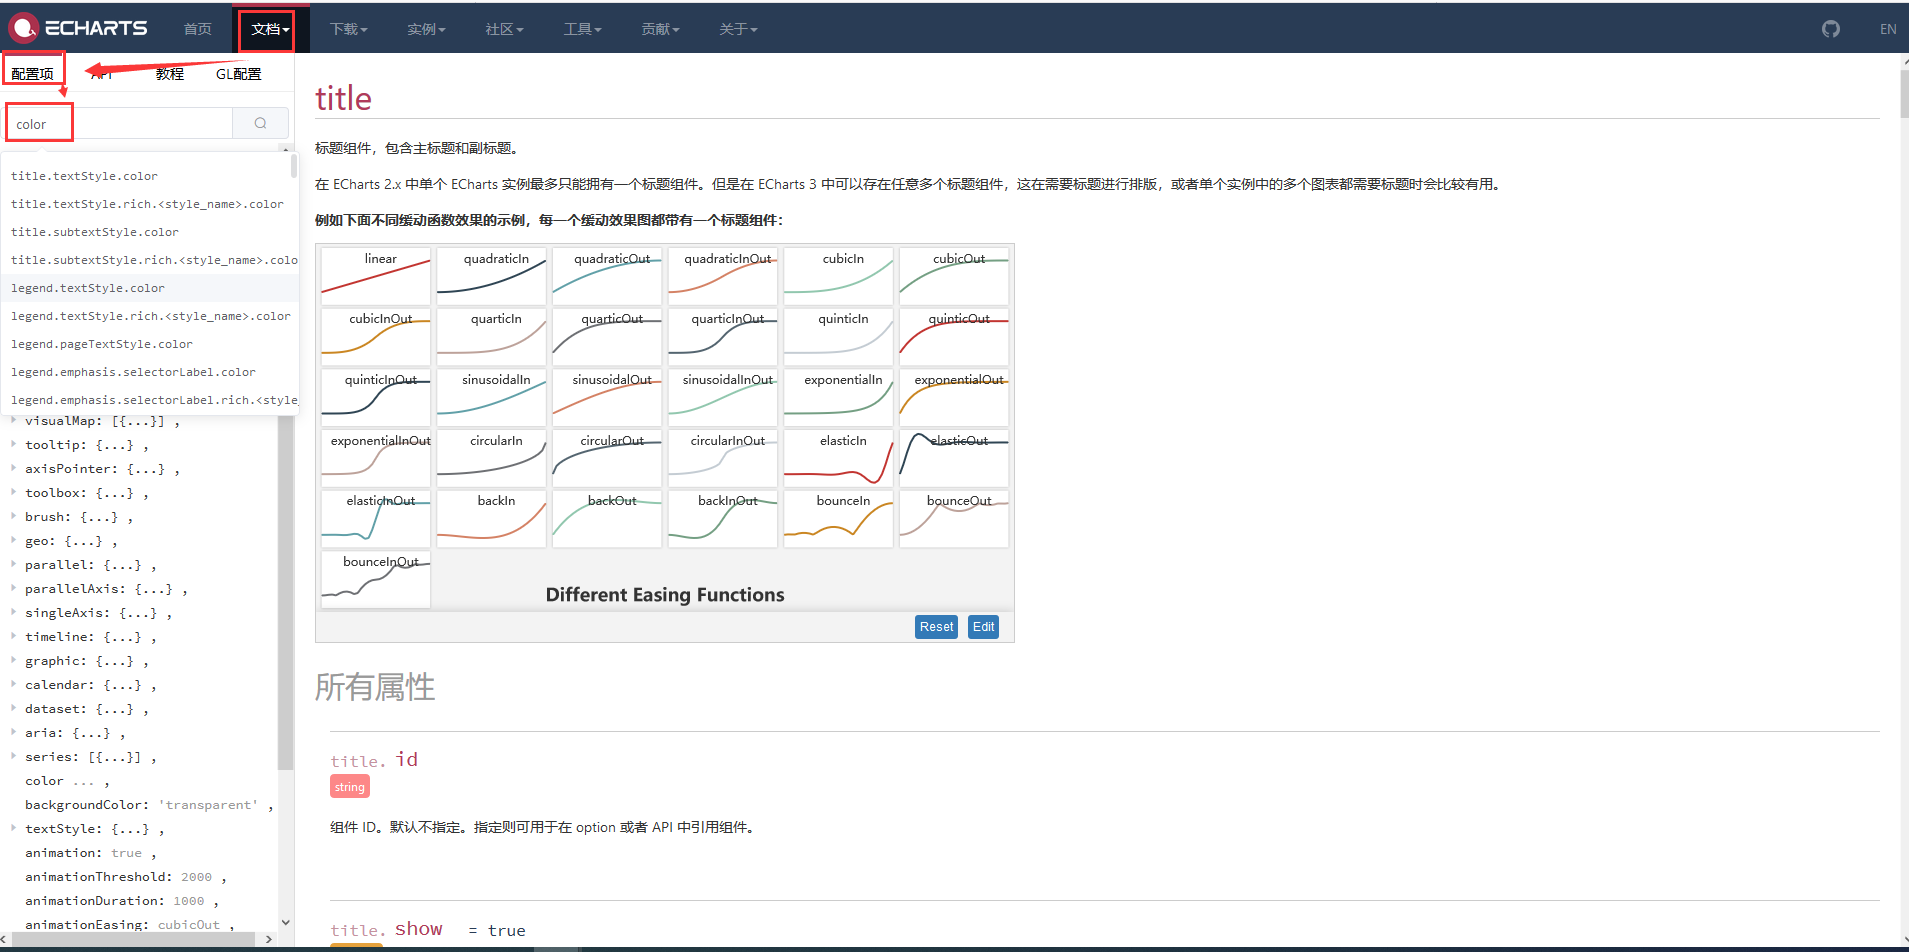Open the 首页 home page
1909x952 pixels.
coord(198,29)
